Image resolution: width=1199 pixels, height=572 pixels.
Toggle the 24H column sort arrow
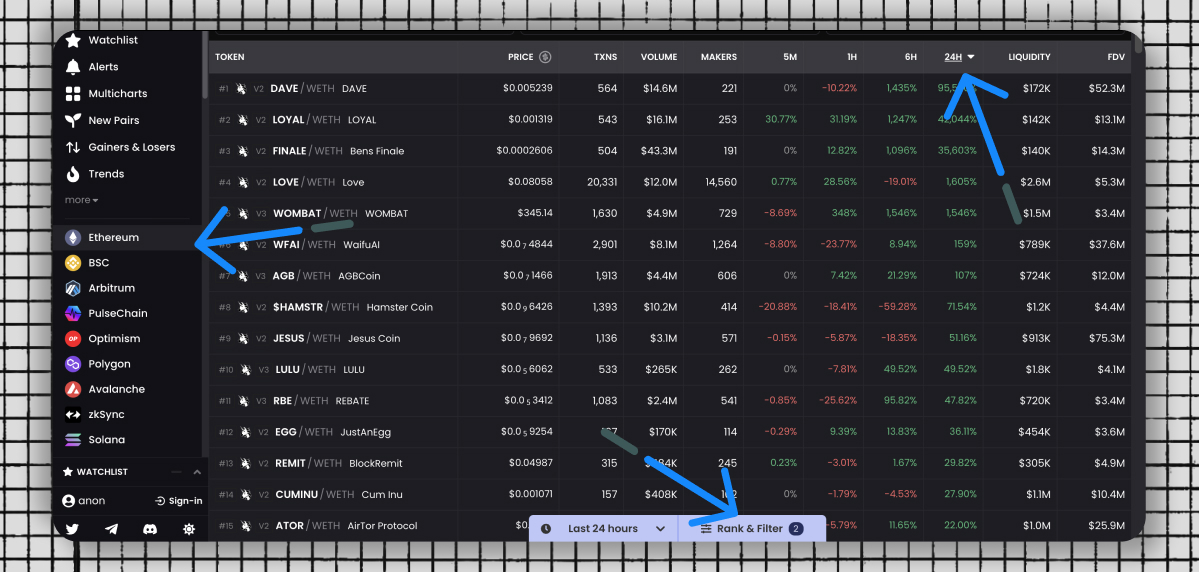[970, 57]
